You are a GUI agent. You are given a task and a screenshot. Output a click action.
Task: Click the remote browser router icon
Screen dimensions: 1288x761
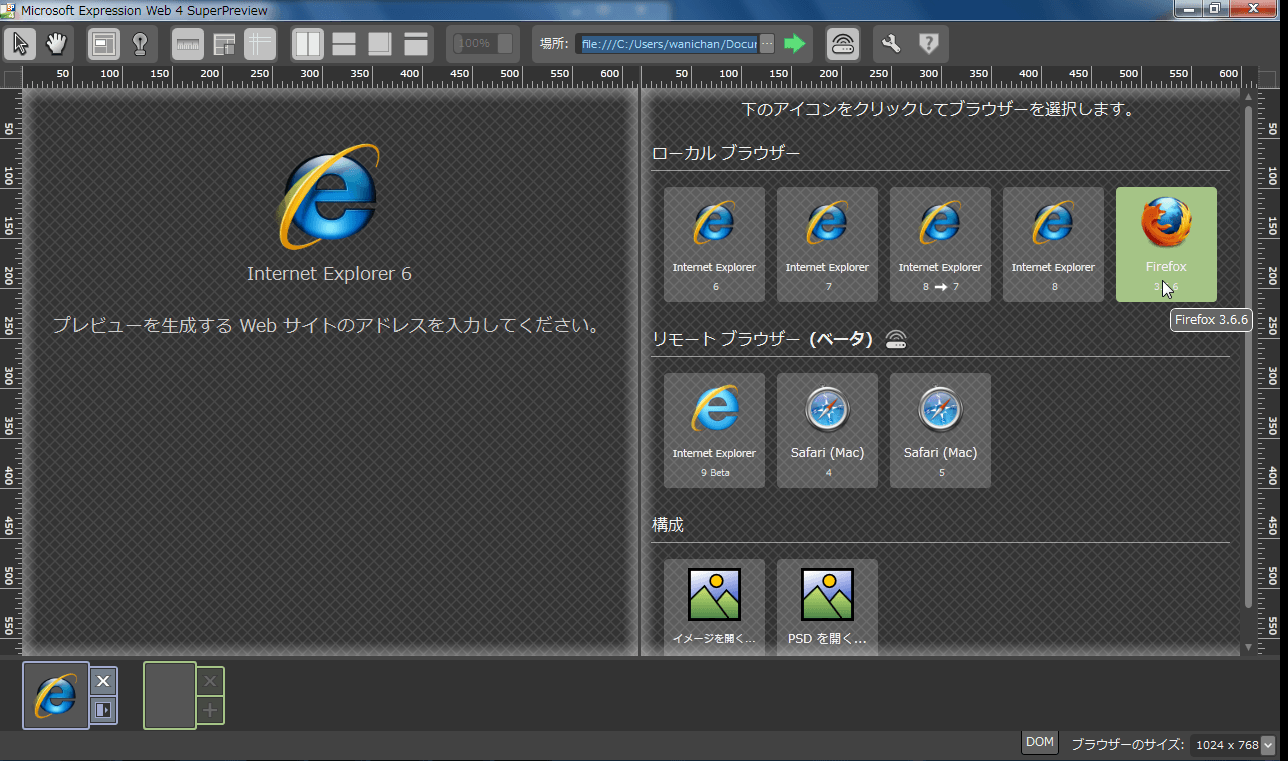(x=843, y=44)
